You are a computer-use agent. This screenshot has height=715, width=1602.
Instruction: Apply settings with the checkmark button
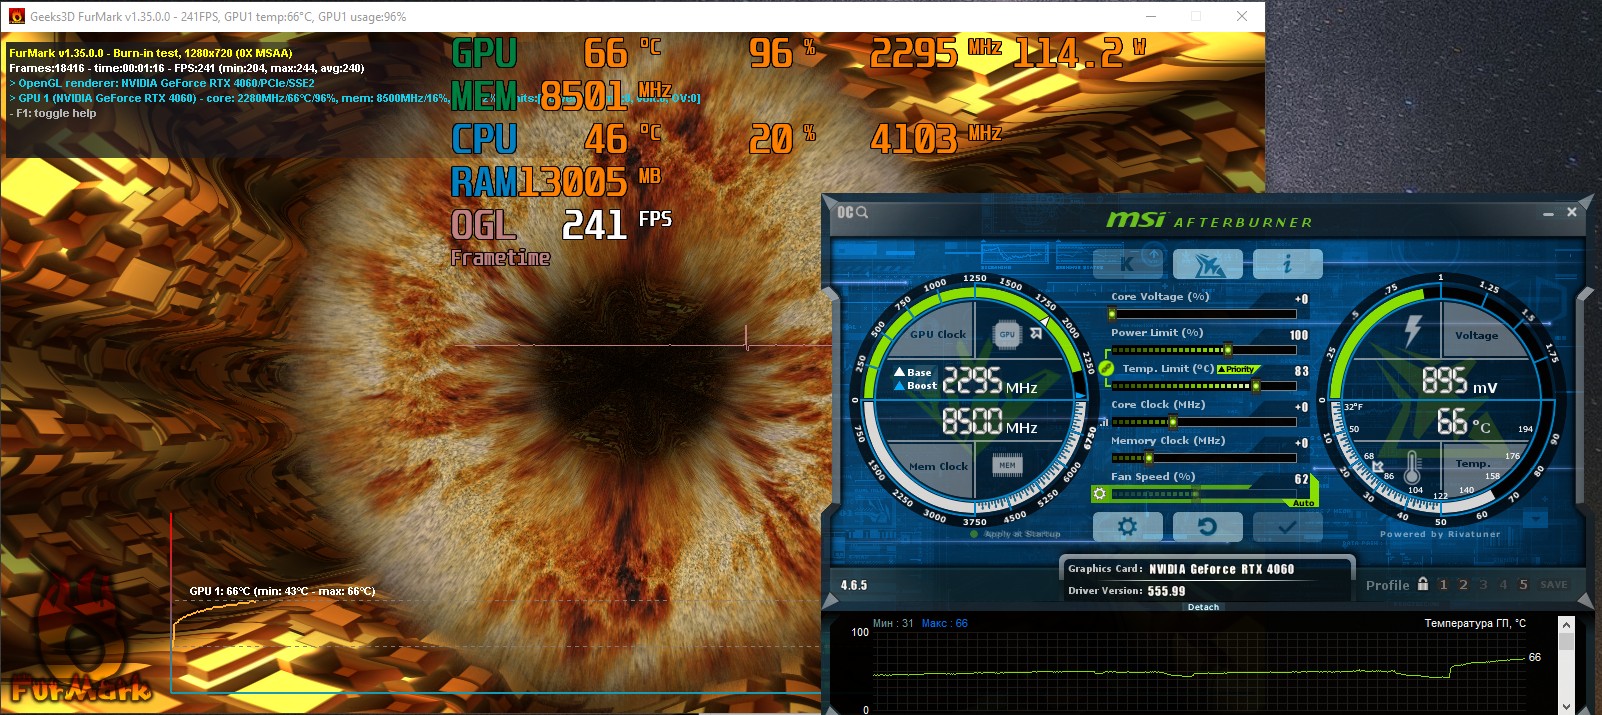click(x=1288, y=526)
